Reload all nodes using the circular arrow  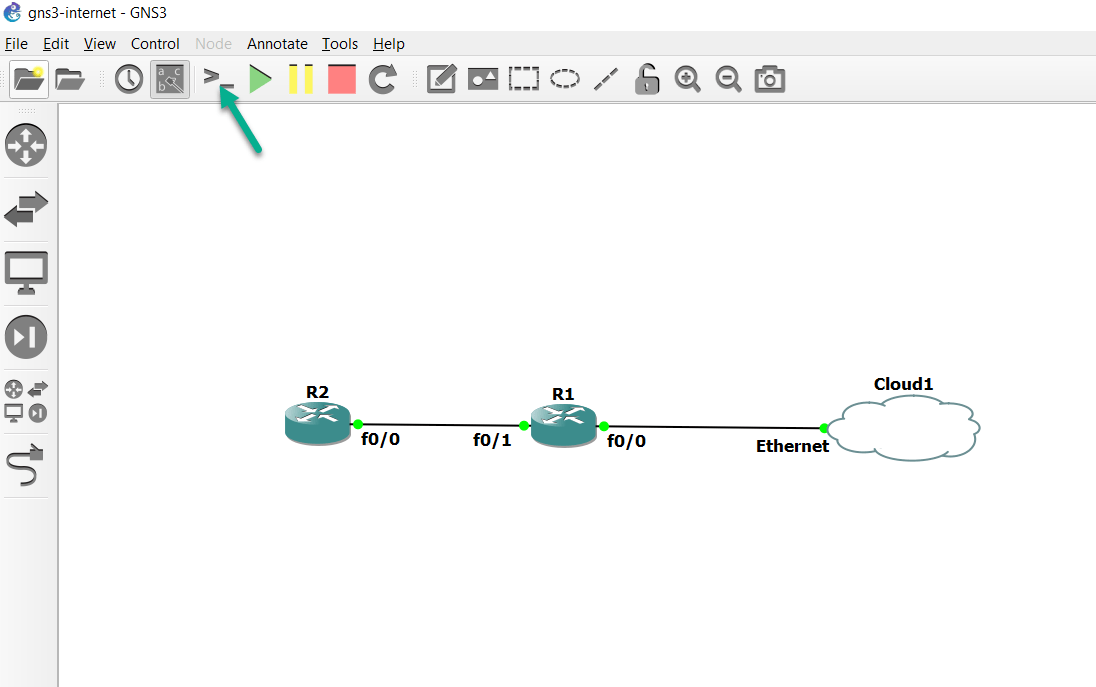(x=382, y=78)
